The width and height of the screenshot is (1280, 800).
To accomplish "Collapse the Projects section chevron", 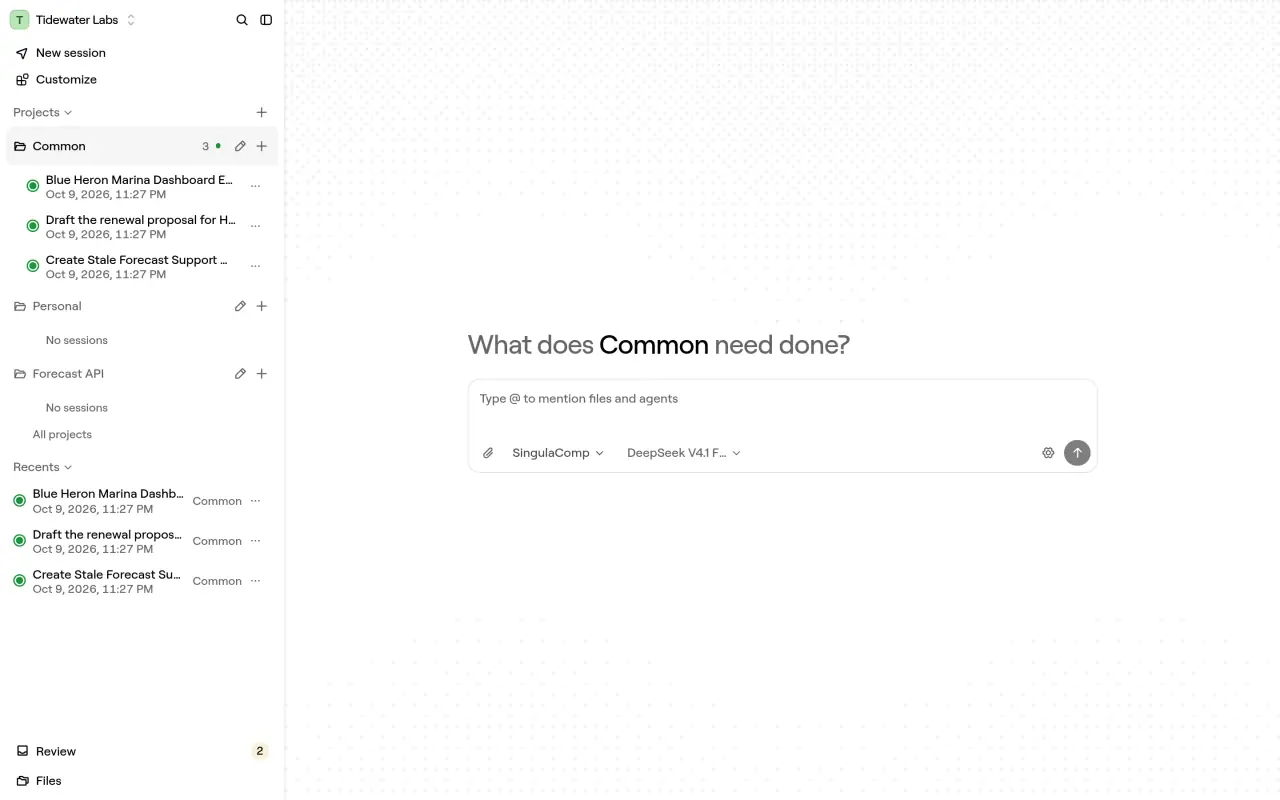I will [x=68, y=113].
